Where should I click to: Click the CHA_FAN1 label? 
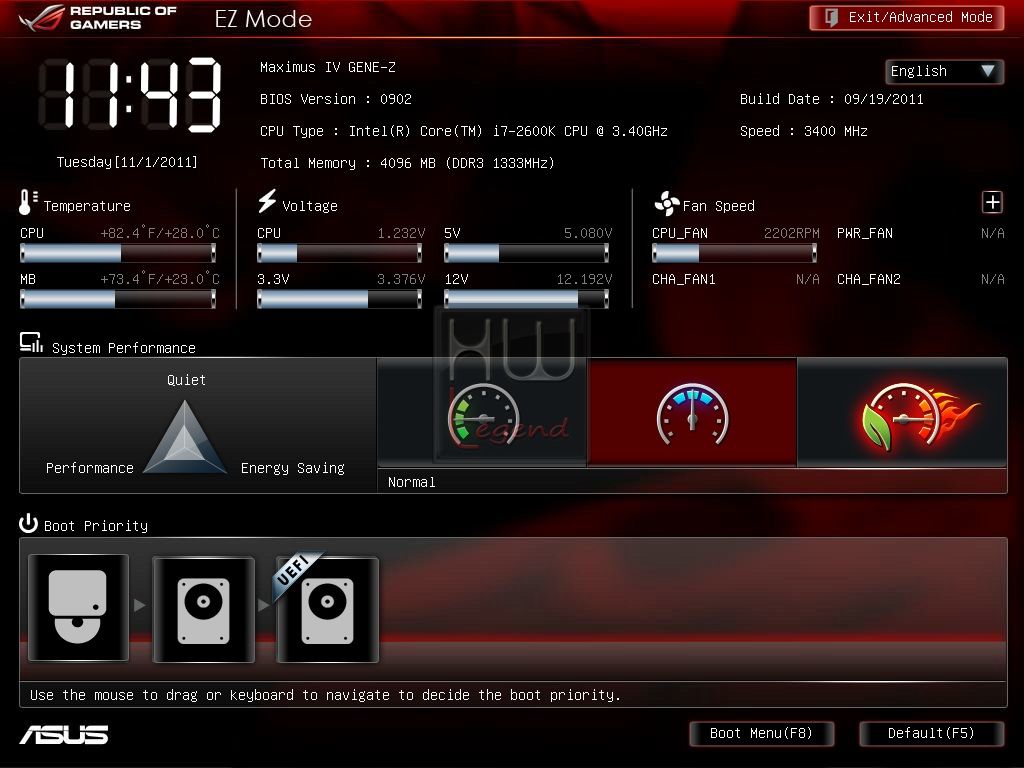[684, 280]
